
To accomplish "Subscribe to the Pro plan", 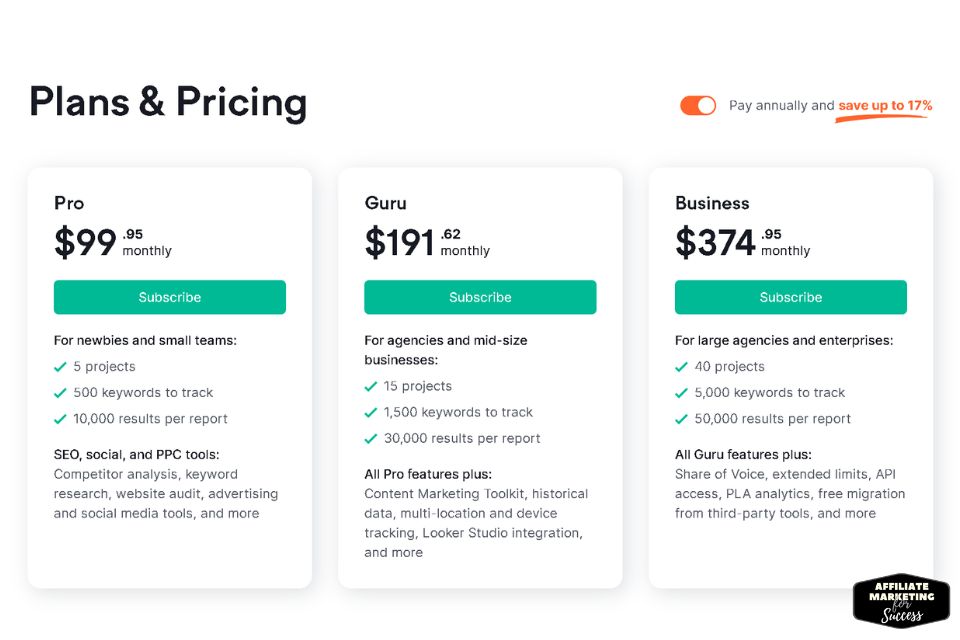I will coord(170,297).
